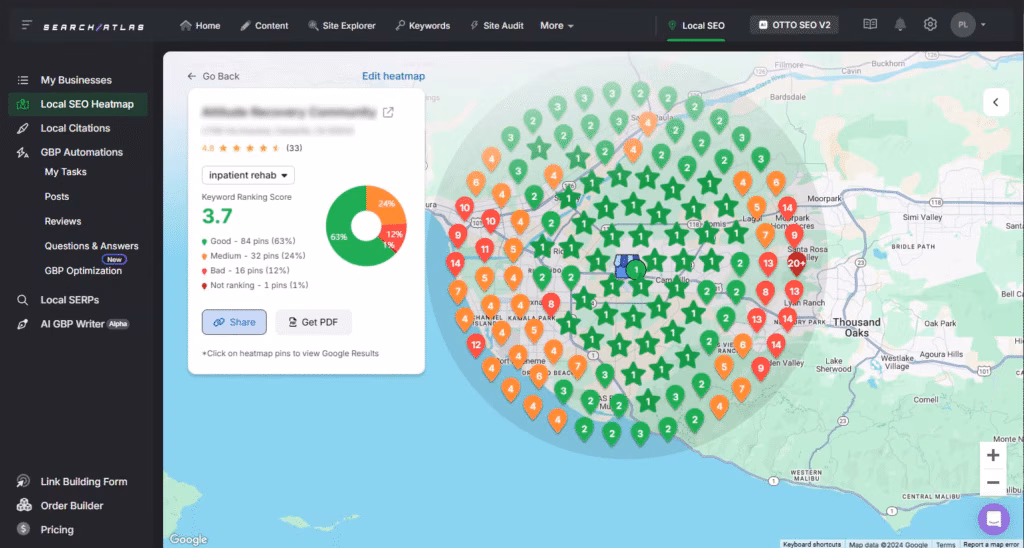1024x548 pixels.
Task: Zoom out of the map with minus button
Action: pos(992,482)
